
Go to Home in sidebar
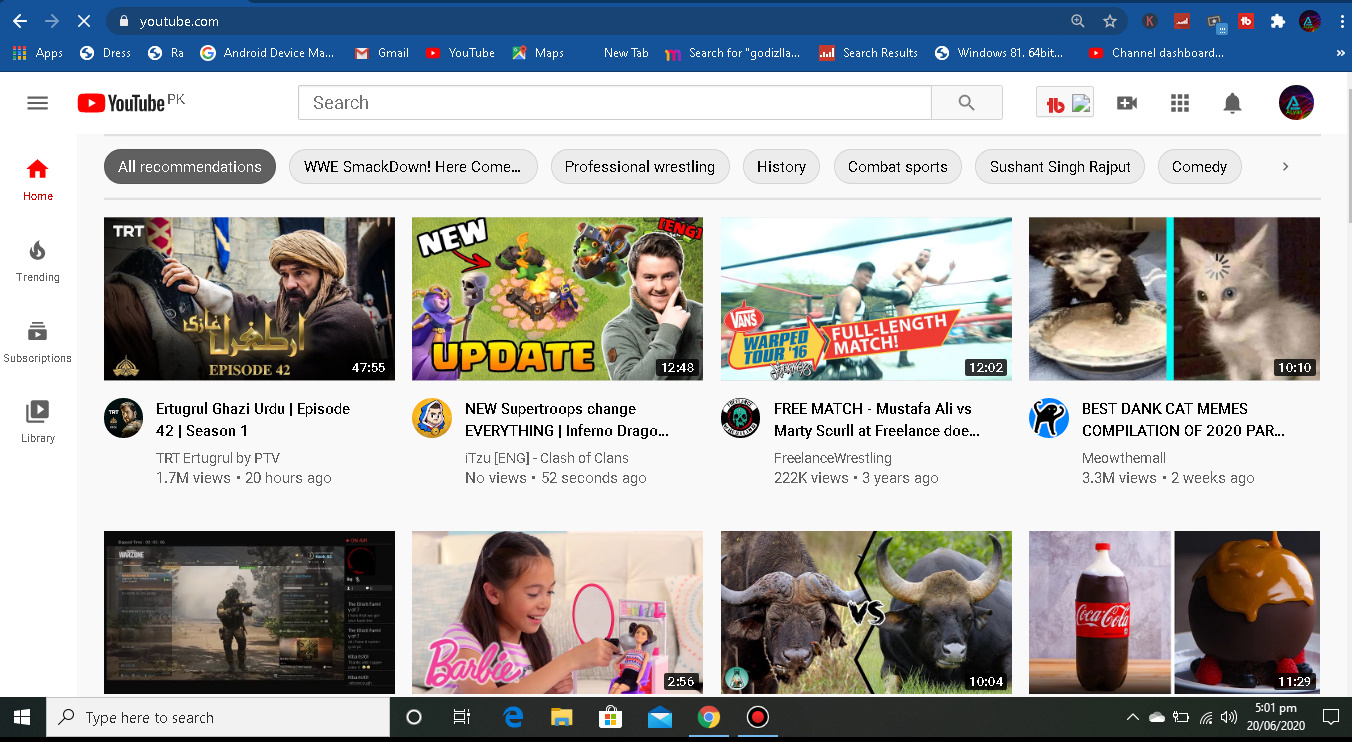(38, 180)
